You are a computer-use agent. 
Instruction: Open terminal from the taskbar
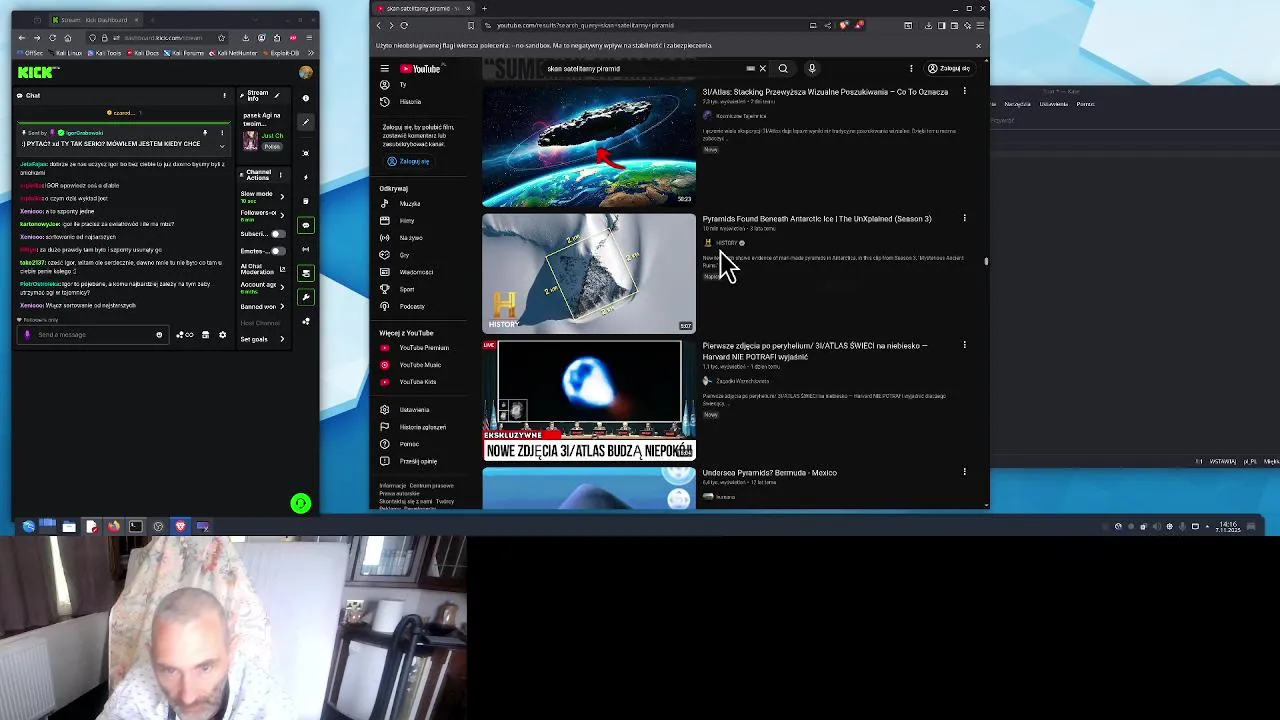(x=136, y=526)
